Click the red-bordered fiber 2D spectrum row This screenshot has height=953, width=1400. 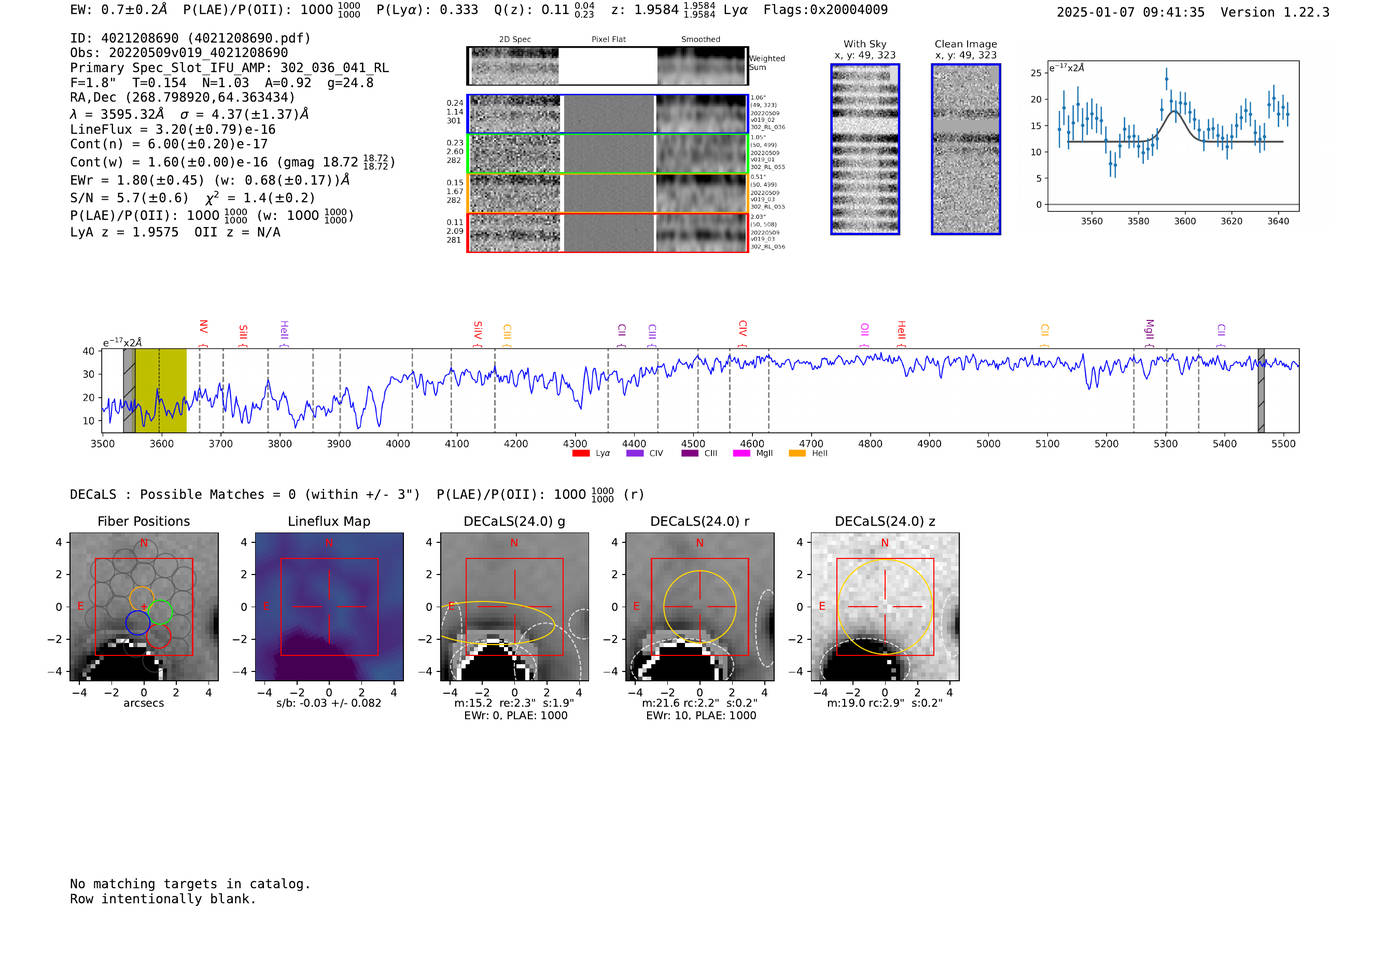(607, 232)
